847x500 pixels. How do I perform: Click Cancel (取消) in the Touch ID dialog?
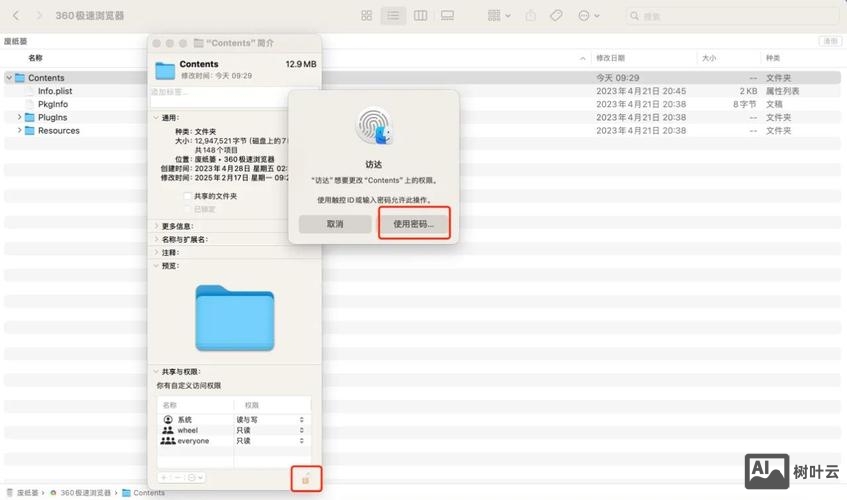pos(335,224)
